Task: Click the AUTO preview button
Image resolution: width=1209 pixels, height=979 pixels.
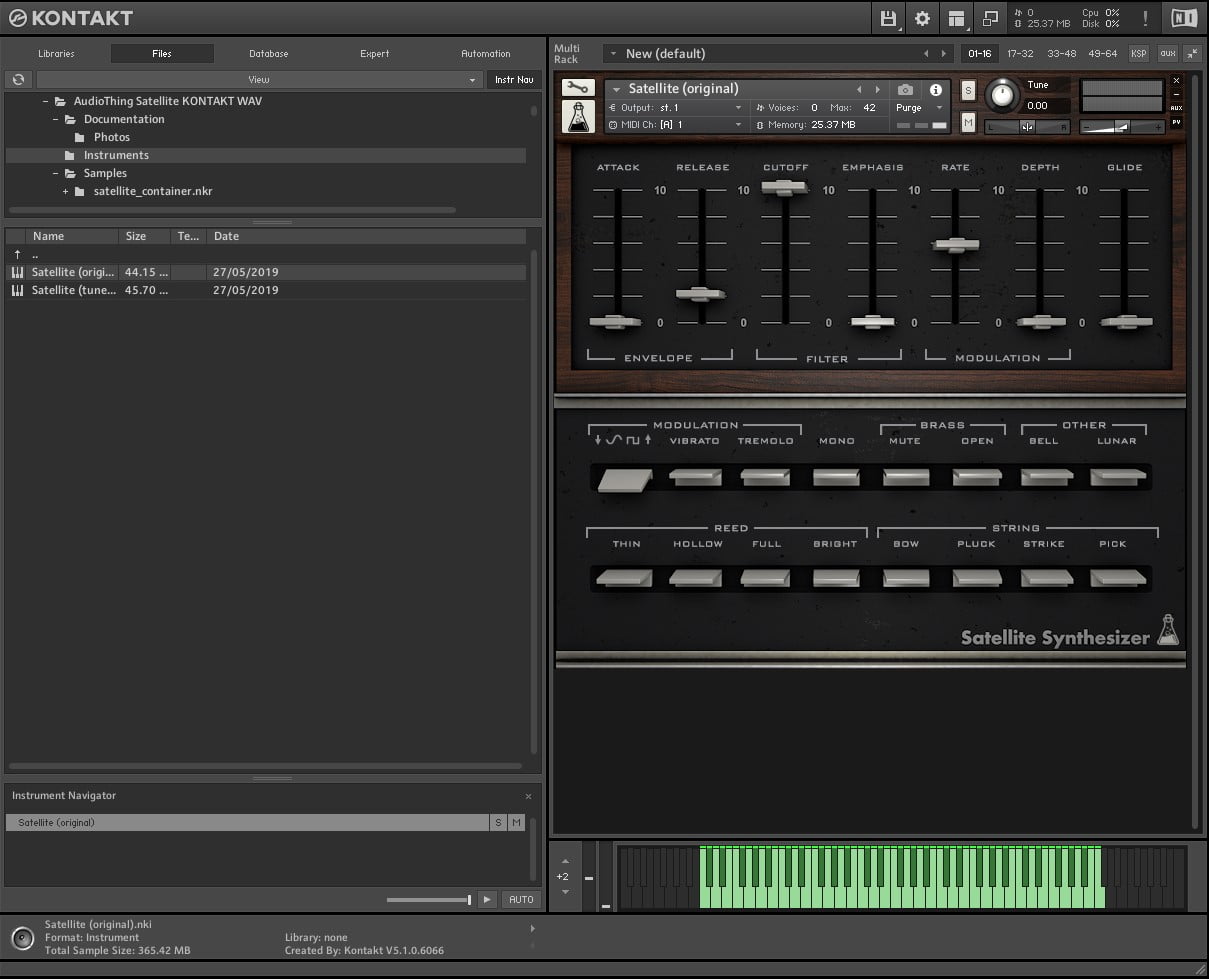Action: point(521,900)
